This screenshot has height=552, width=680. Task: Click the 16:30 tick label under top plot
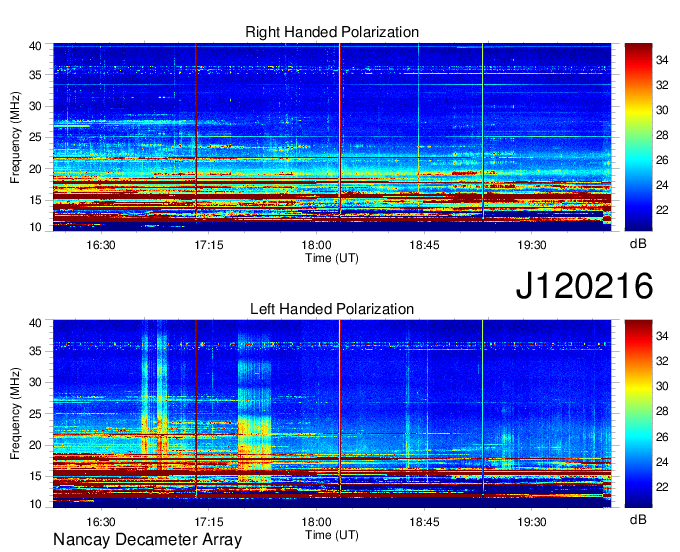tap(101, 245)
